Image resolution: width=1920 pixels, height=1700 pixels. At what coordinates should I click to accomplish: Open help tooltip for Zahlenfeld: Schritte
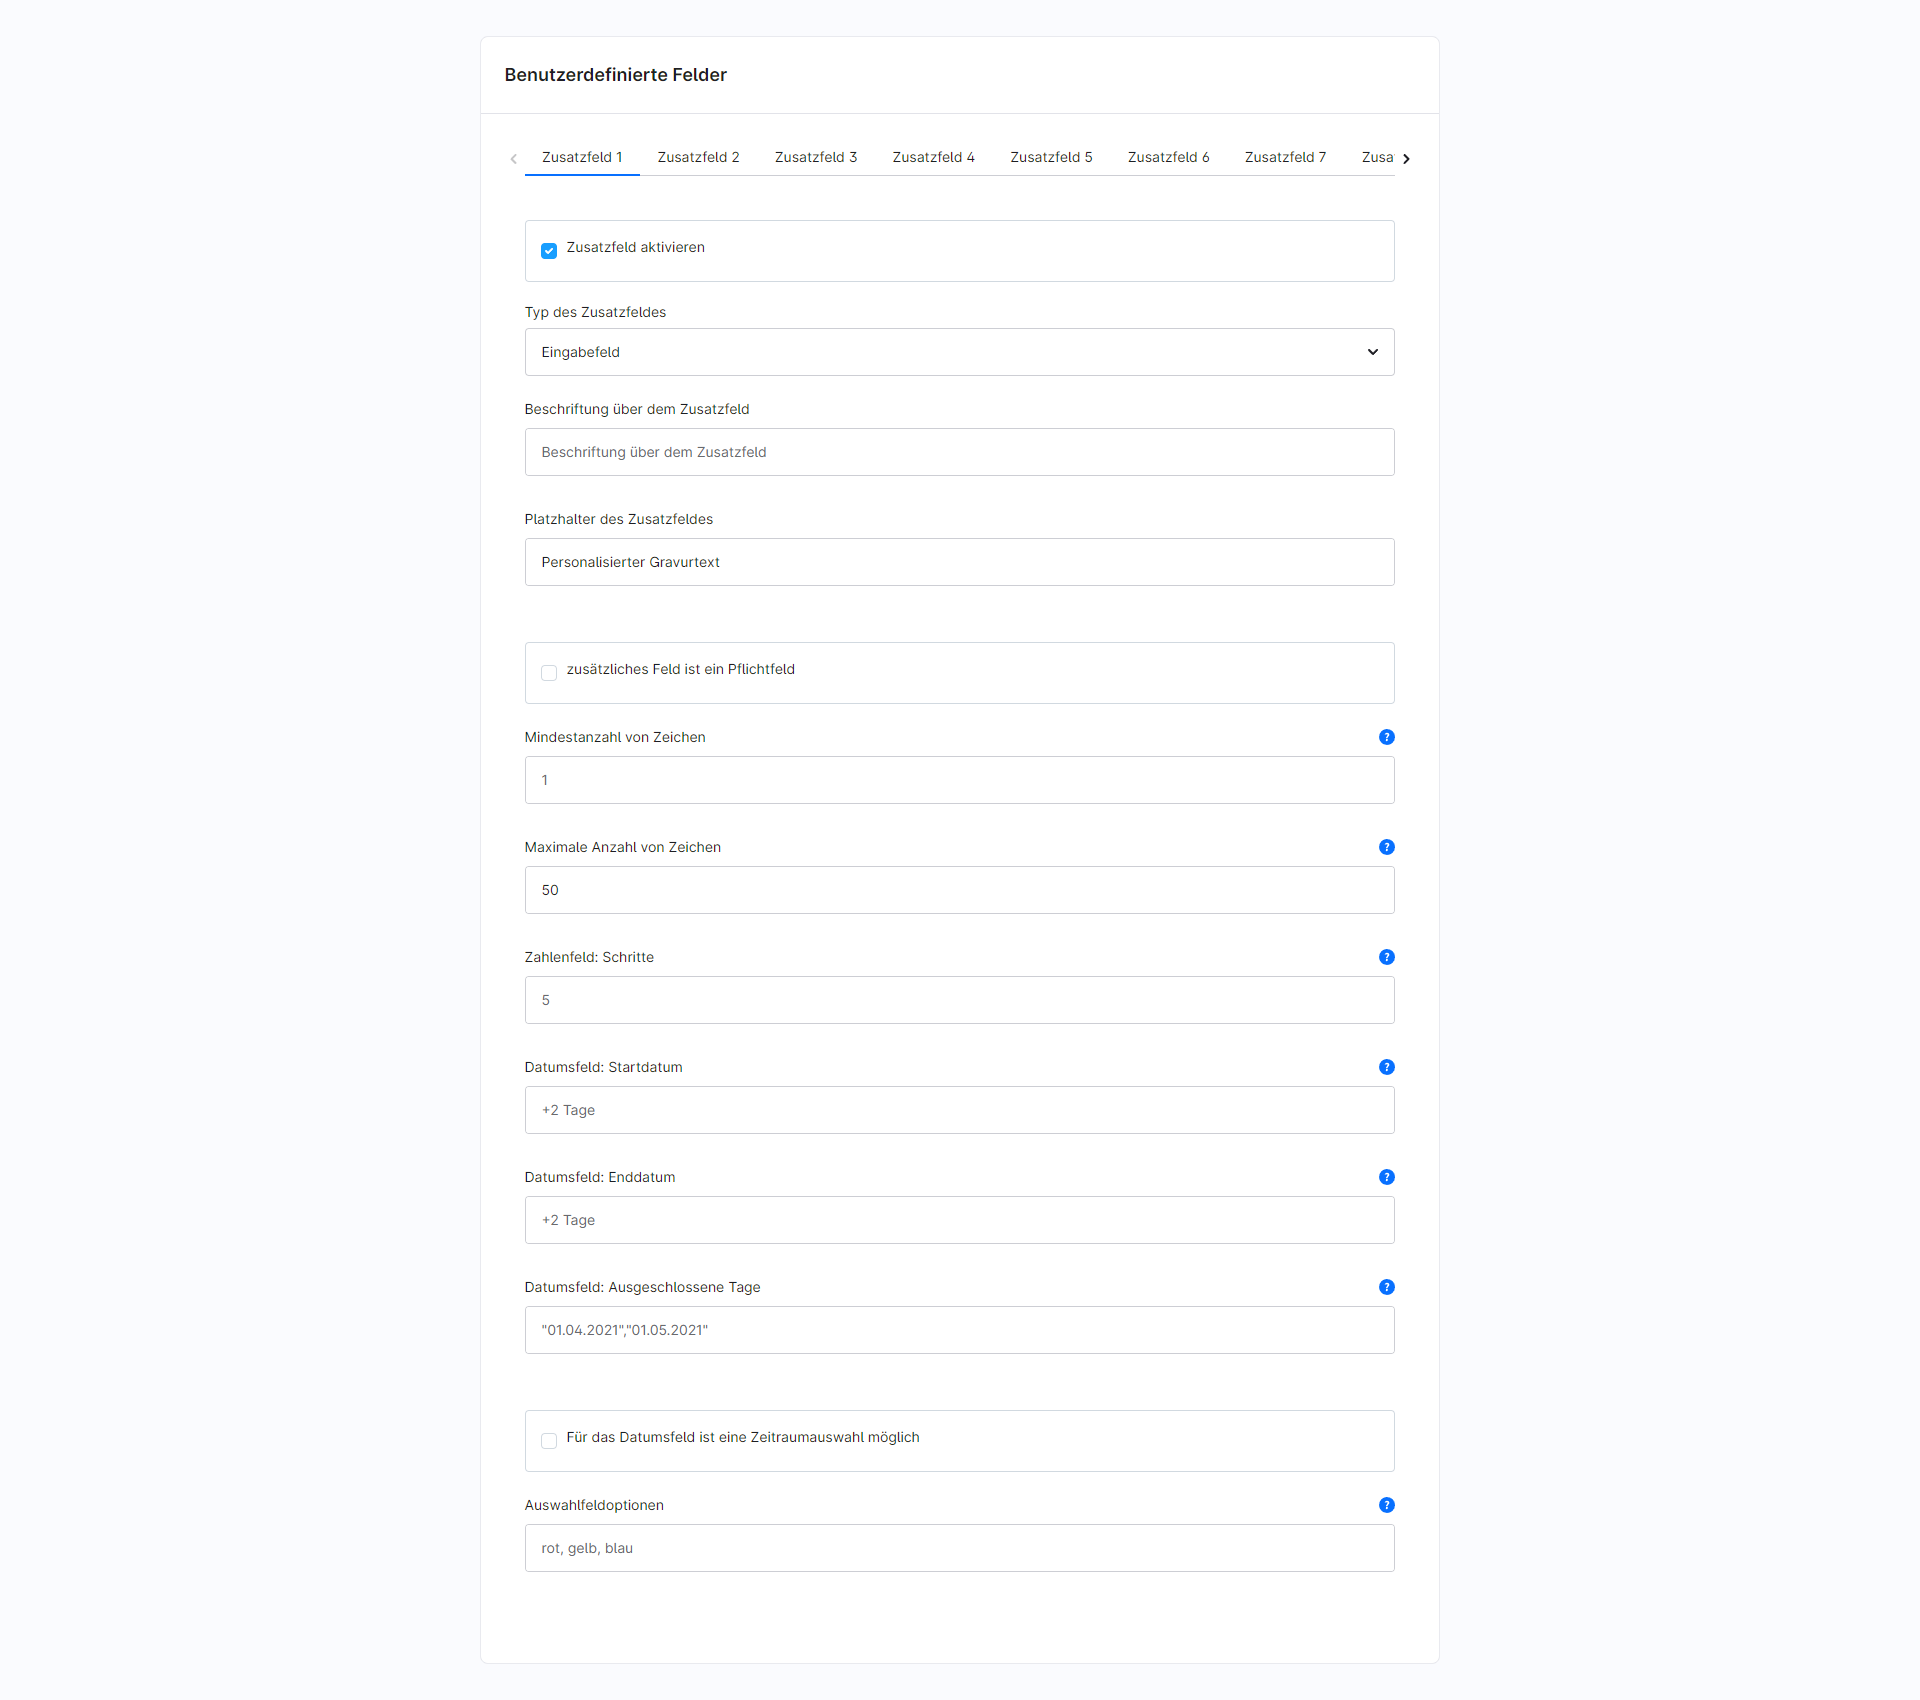point(1386,957)
